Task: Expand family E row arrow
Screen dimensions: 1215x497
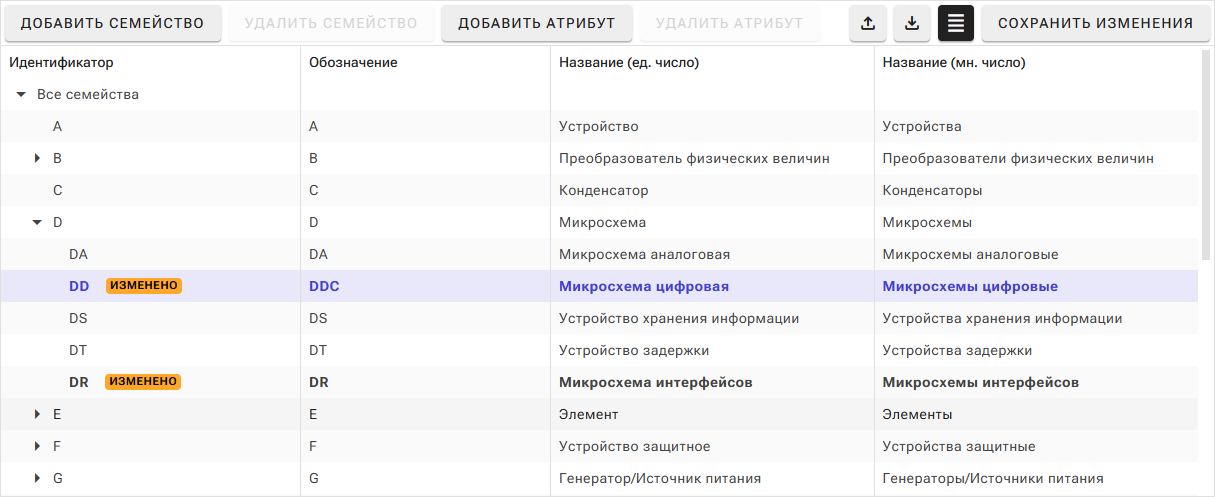Action: [37, 415]
